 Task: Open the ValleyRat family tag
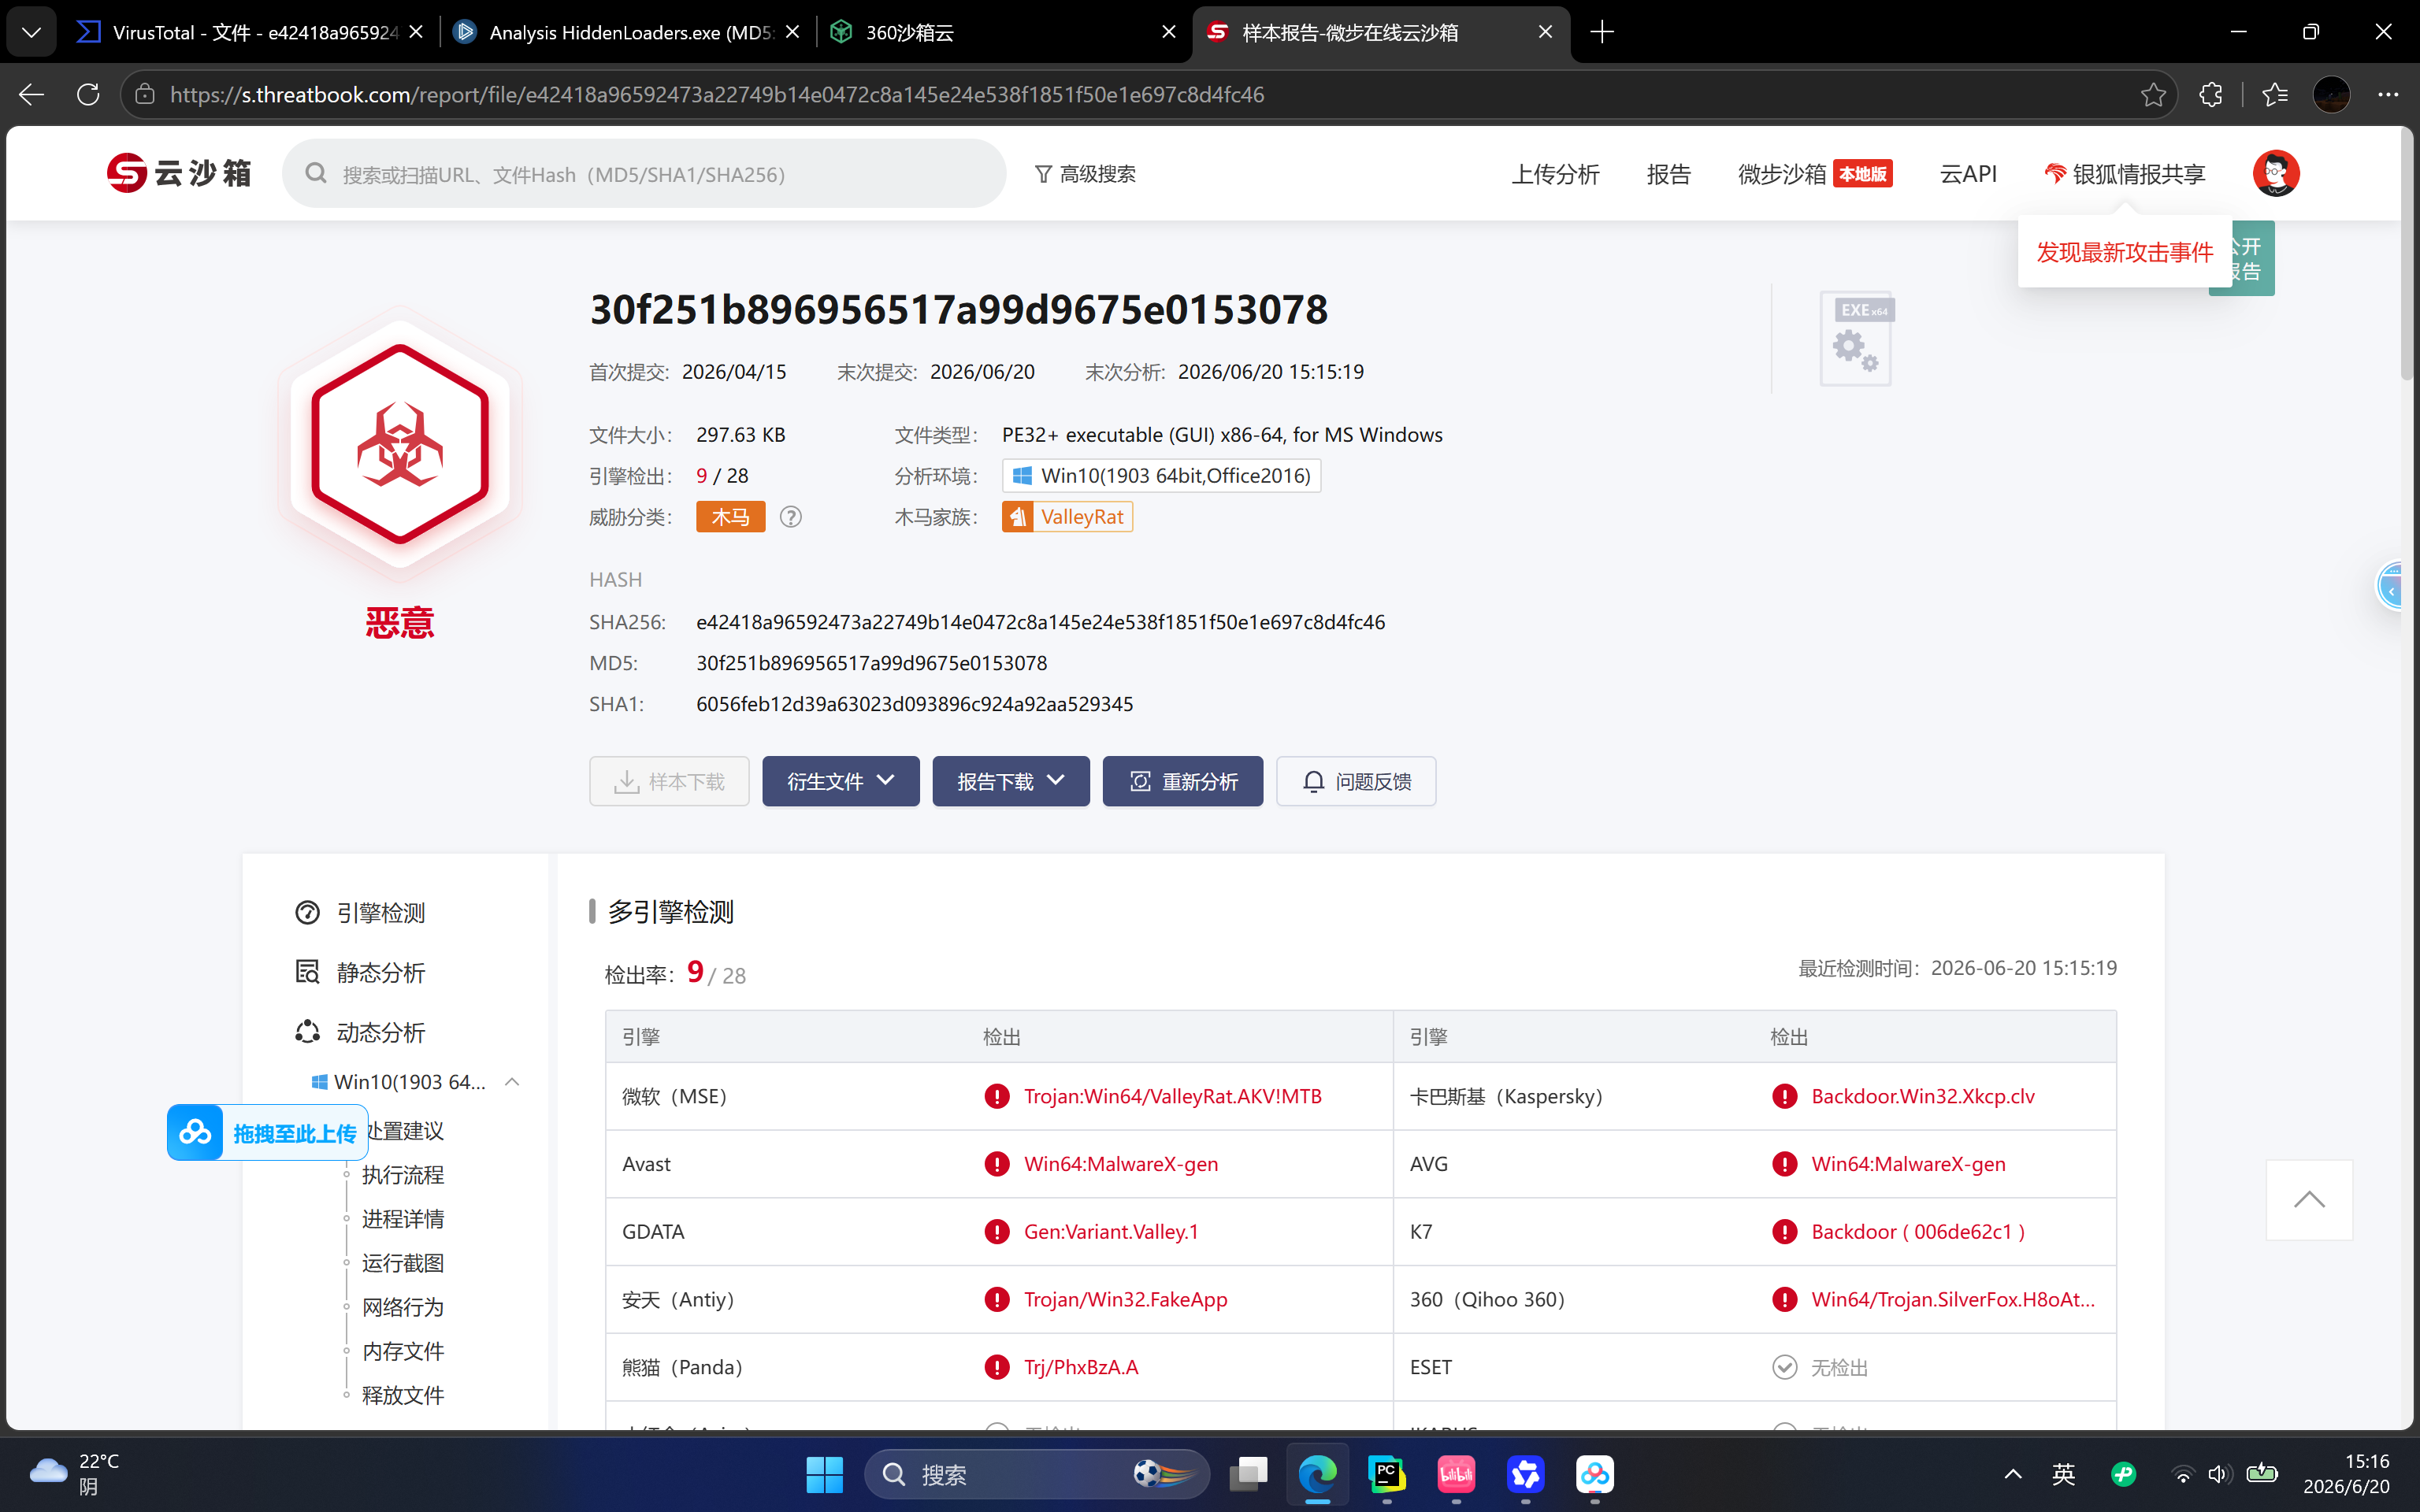click(1067, 517)
